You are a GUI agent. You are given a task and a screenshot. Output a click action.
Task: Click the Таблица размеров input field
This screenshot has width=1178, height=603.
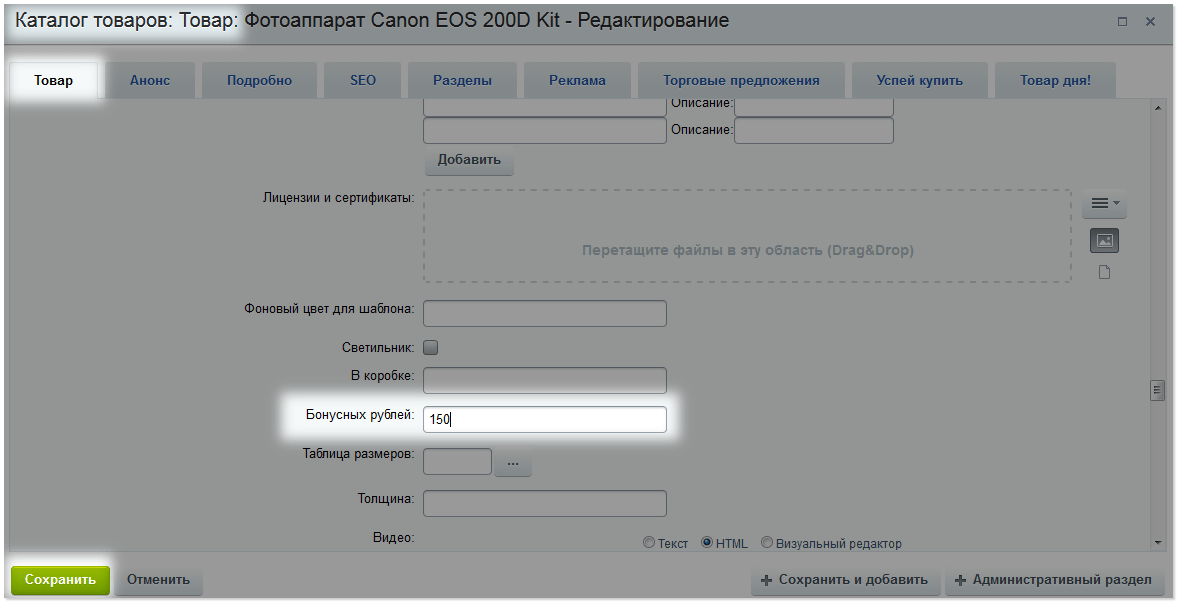(x=458, y=461)
